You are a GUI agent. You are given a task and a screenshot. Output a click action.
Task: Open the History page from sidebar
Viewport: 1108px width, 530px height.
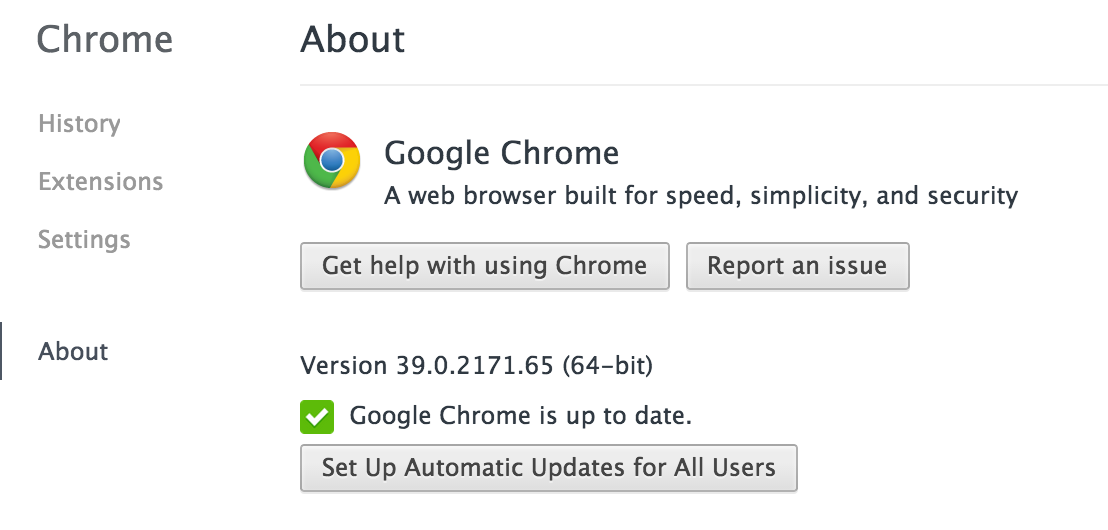point(79,124)
